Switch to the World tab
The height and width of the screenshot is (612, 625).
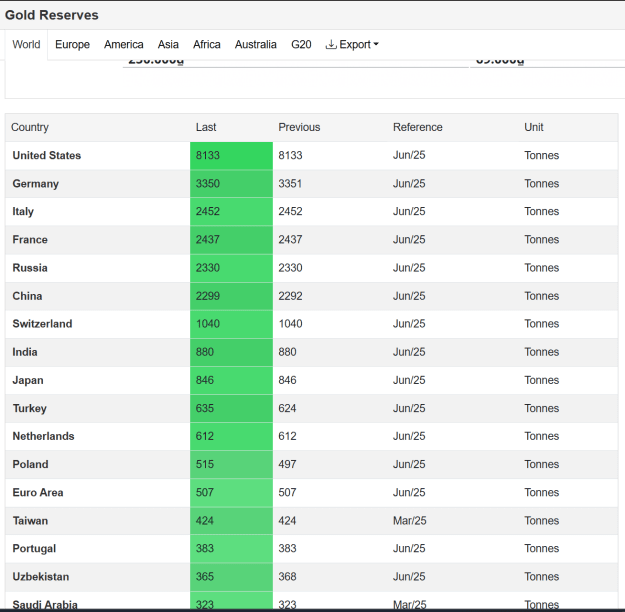coord(26,44)
